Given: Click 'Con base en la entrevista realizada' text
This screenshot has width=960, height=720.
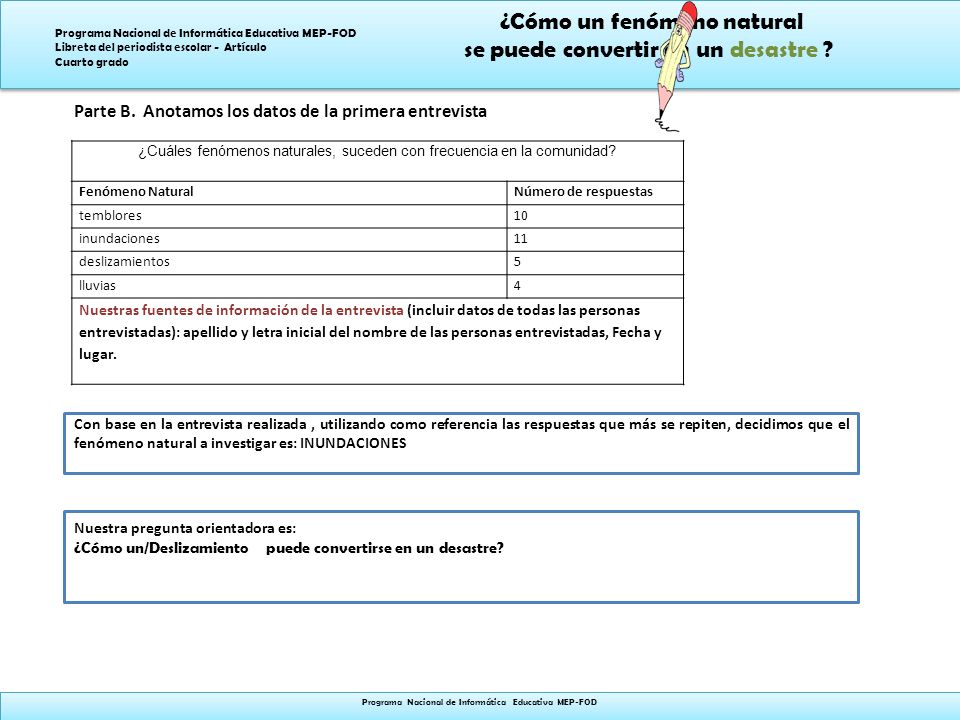Looking at the screenshot, I should click(190, 424).
